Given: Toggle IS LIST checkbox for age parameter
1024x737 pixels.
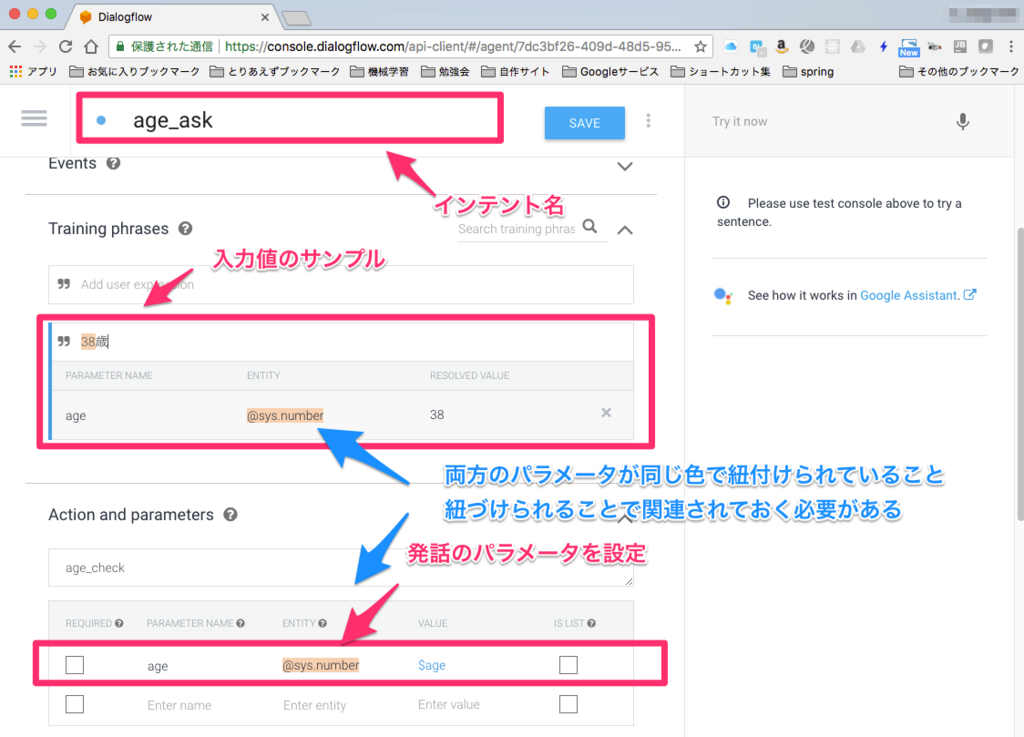Looking at the screenshot, I should tap(568, 665).
